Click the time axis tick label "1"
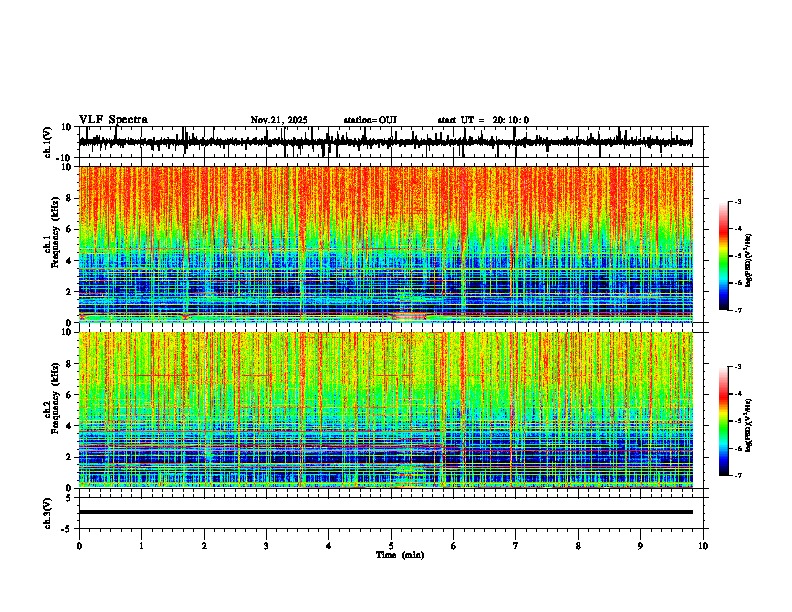The height and width of the screenshot is (612, 792). click(x=141, y=546)
